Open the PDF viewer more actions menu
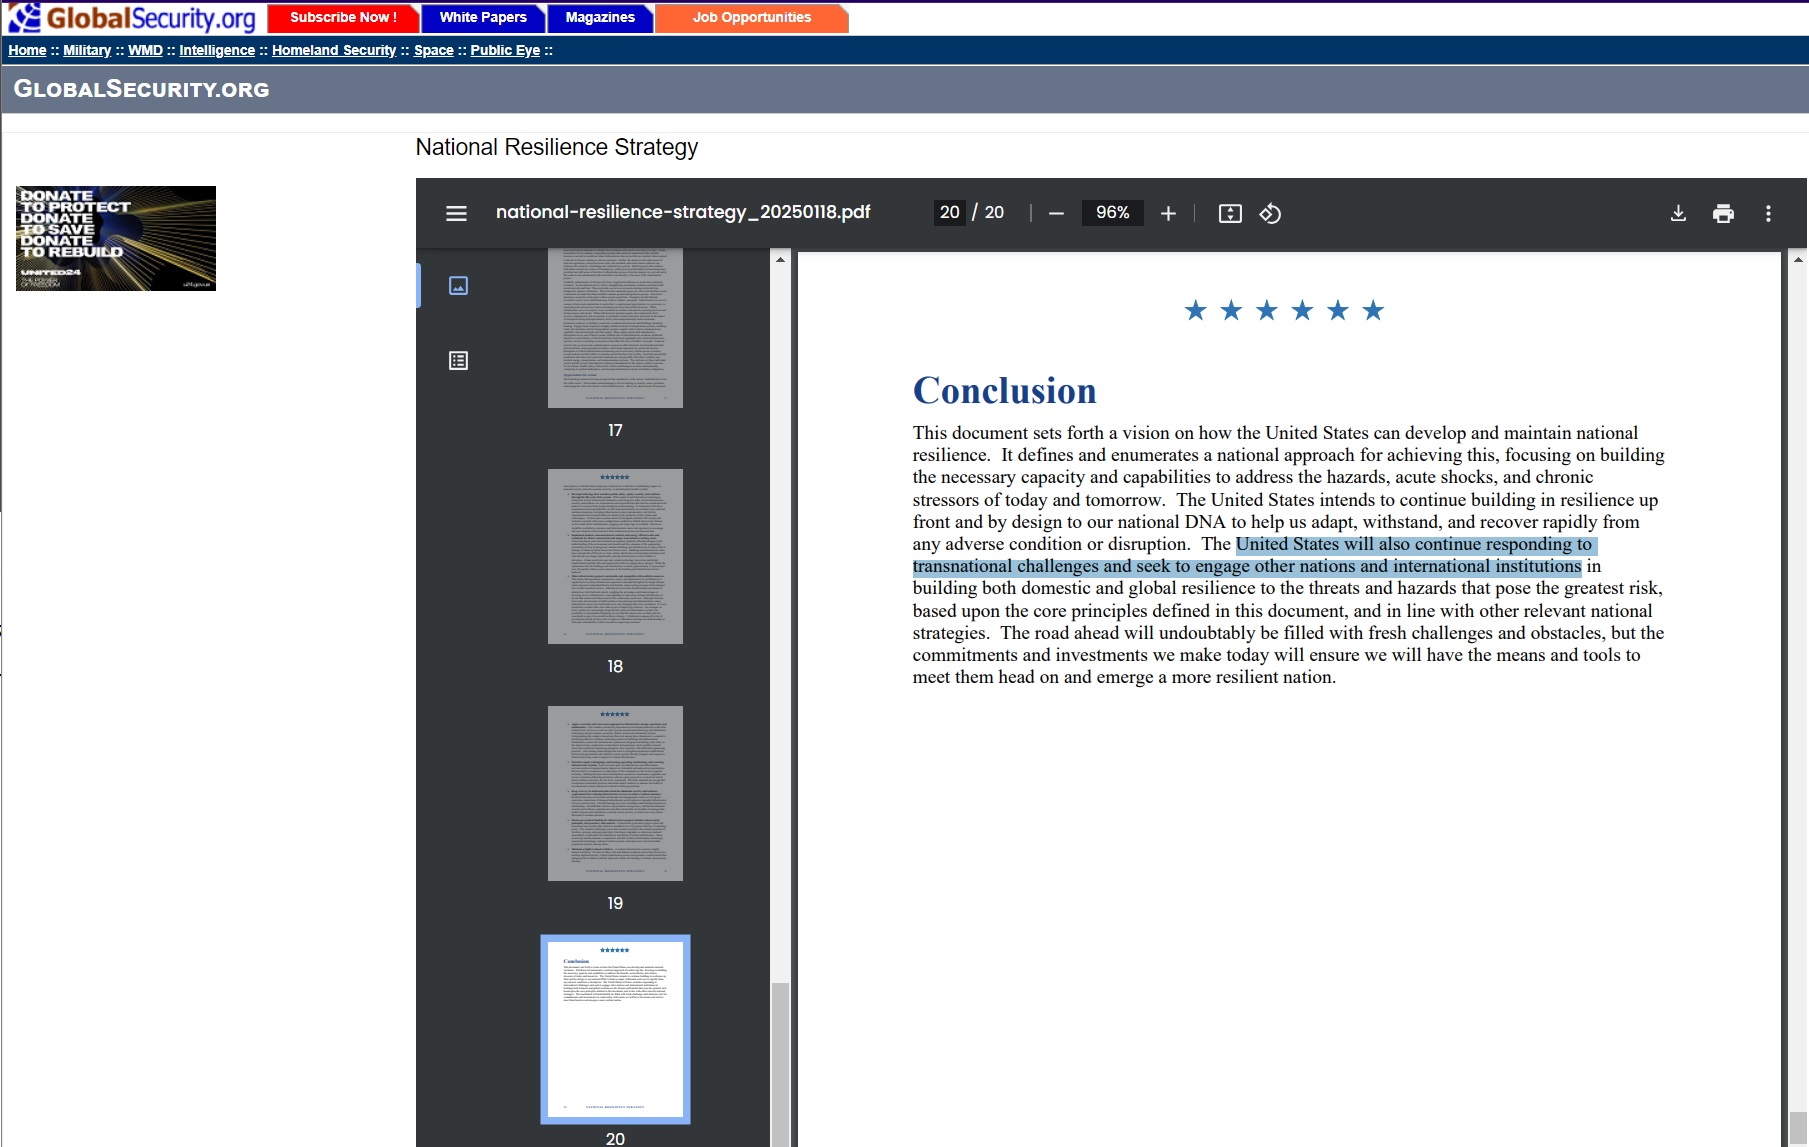 pos(1768,213)
